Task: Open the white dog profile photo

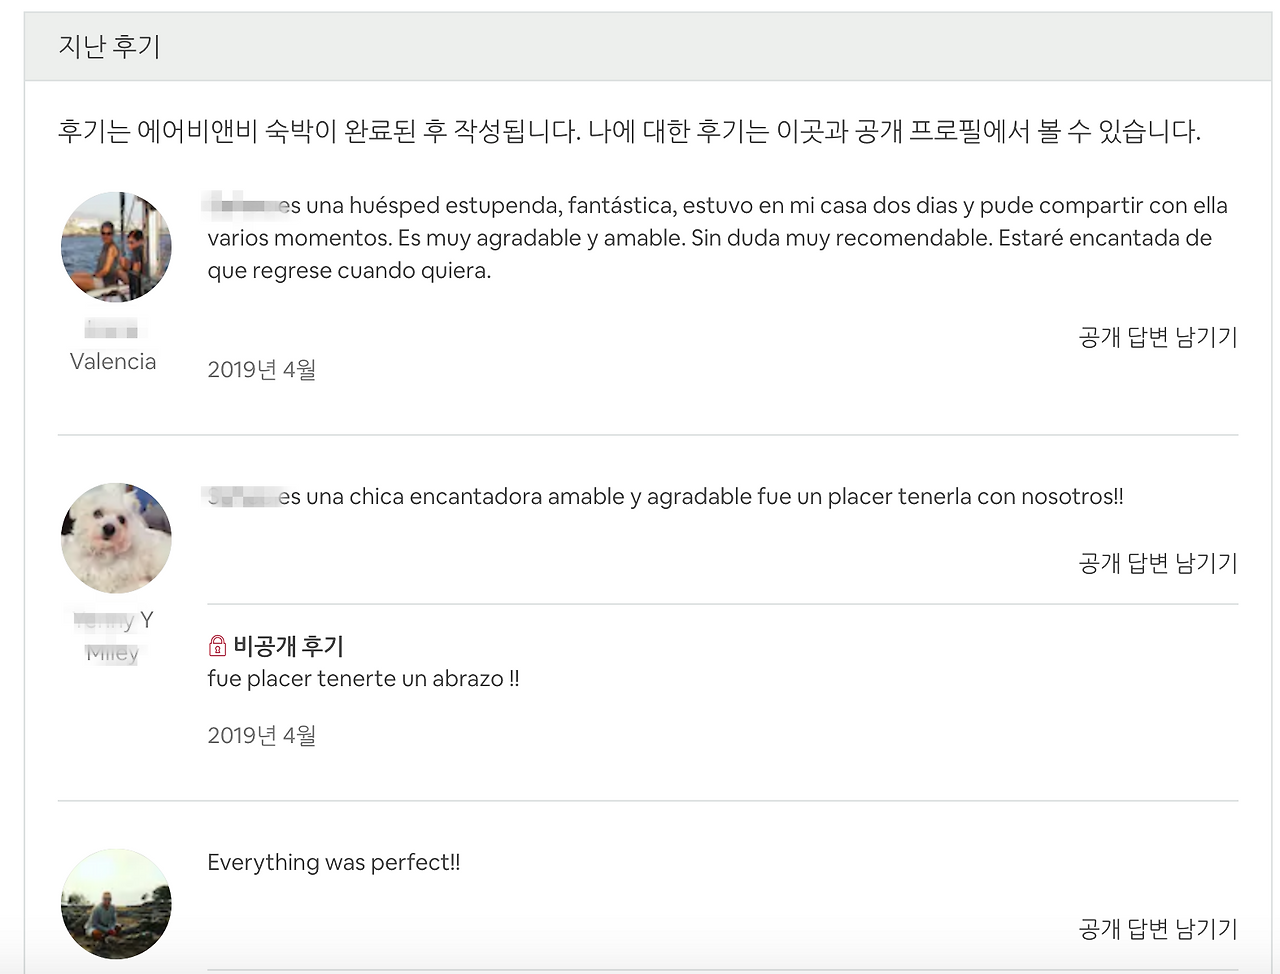Action: click(116, 538)
